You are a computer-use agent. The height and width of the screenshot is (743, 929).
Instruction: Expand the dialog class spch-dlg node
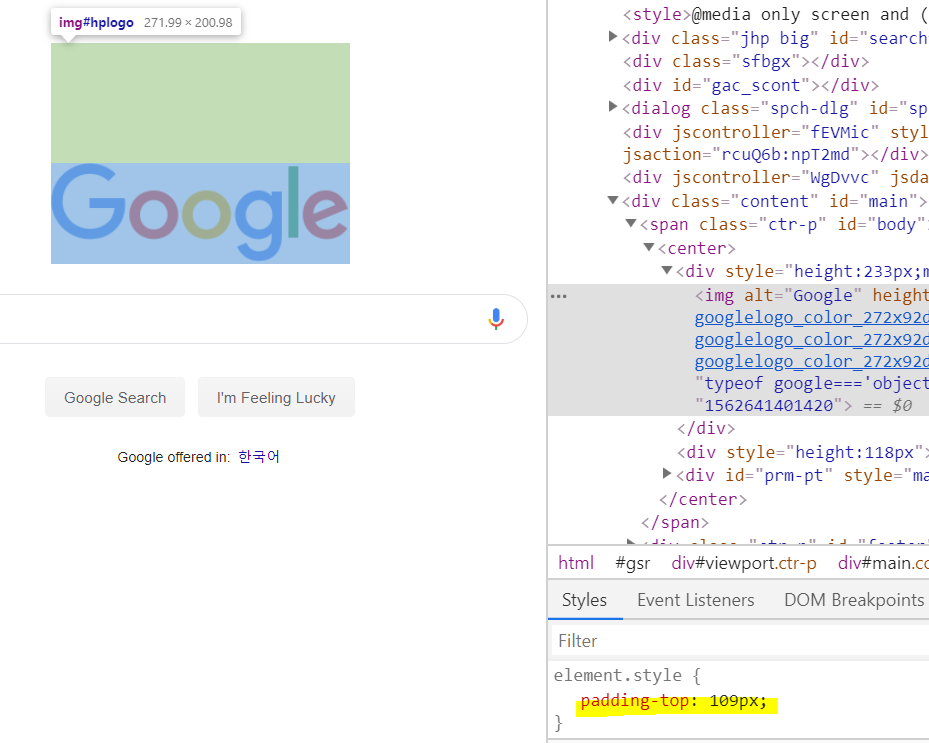click(613, 107)
